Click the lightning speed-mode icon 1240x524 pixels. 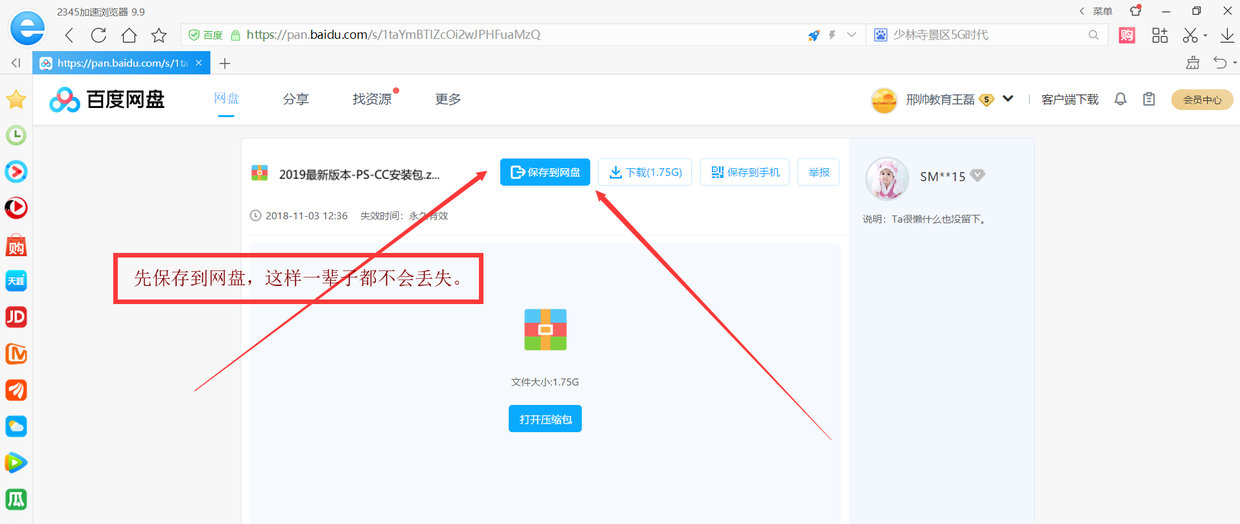tap(832, 35)
